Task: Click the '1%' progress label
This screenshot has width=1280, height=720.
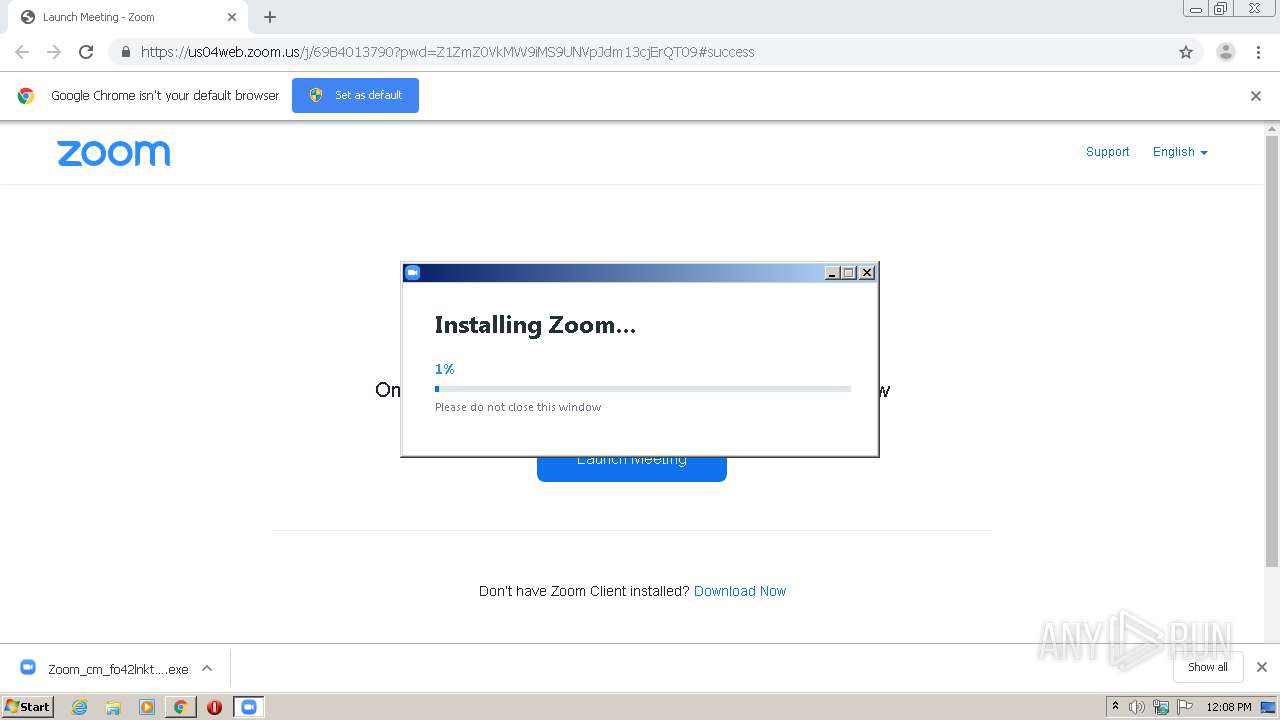Action: click(x=444, y=369)
